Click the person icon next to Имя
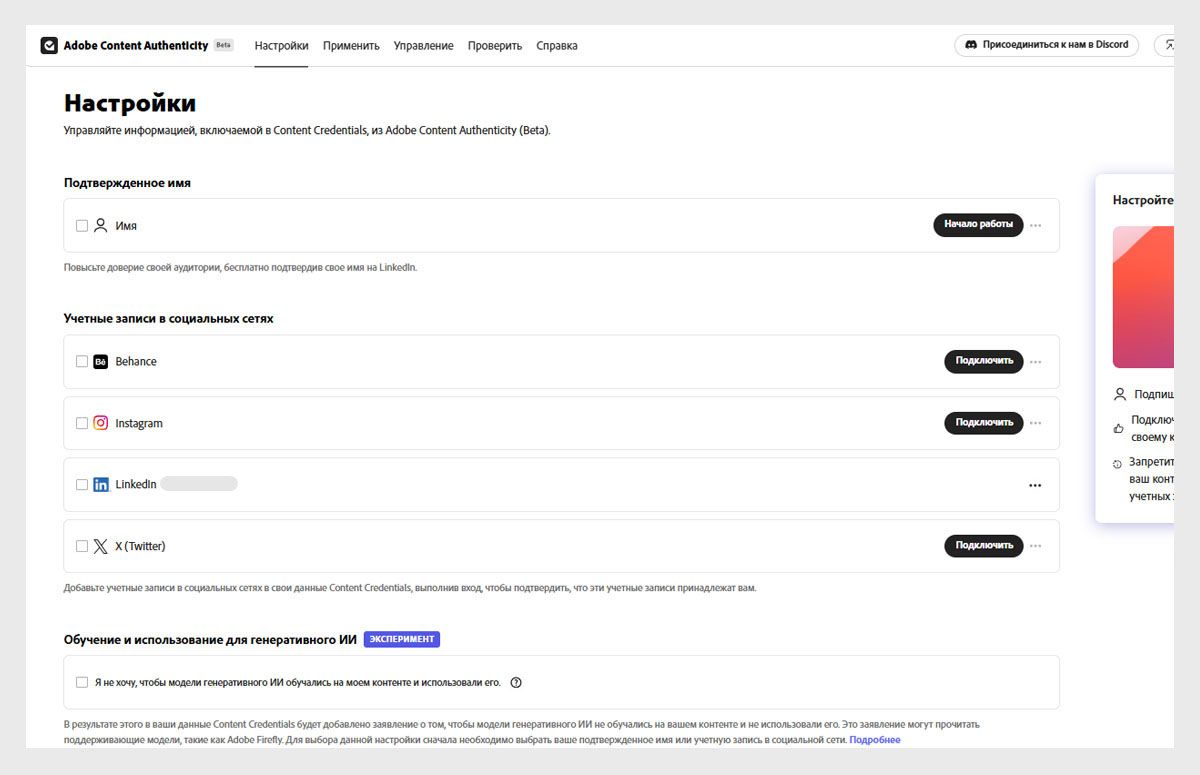The image size is (1200, 775). [100, 226]
